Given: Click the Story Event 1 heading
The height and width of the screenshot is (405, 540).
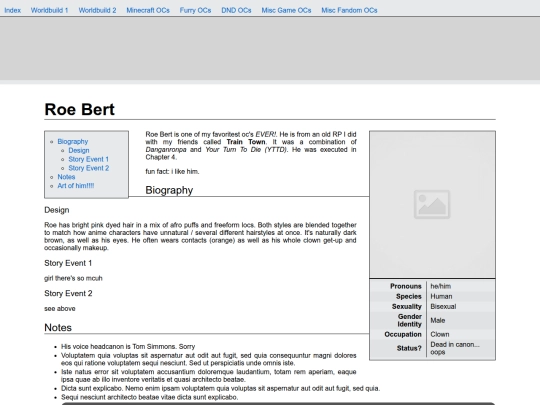Looking at the screenshot, I should point(68,263).
